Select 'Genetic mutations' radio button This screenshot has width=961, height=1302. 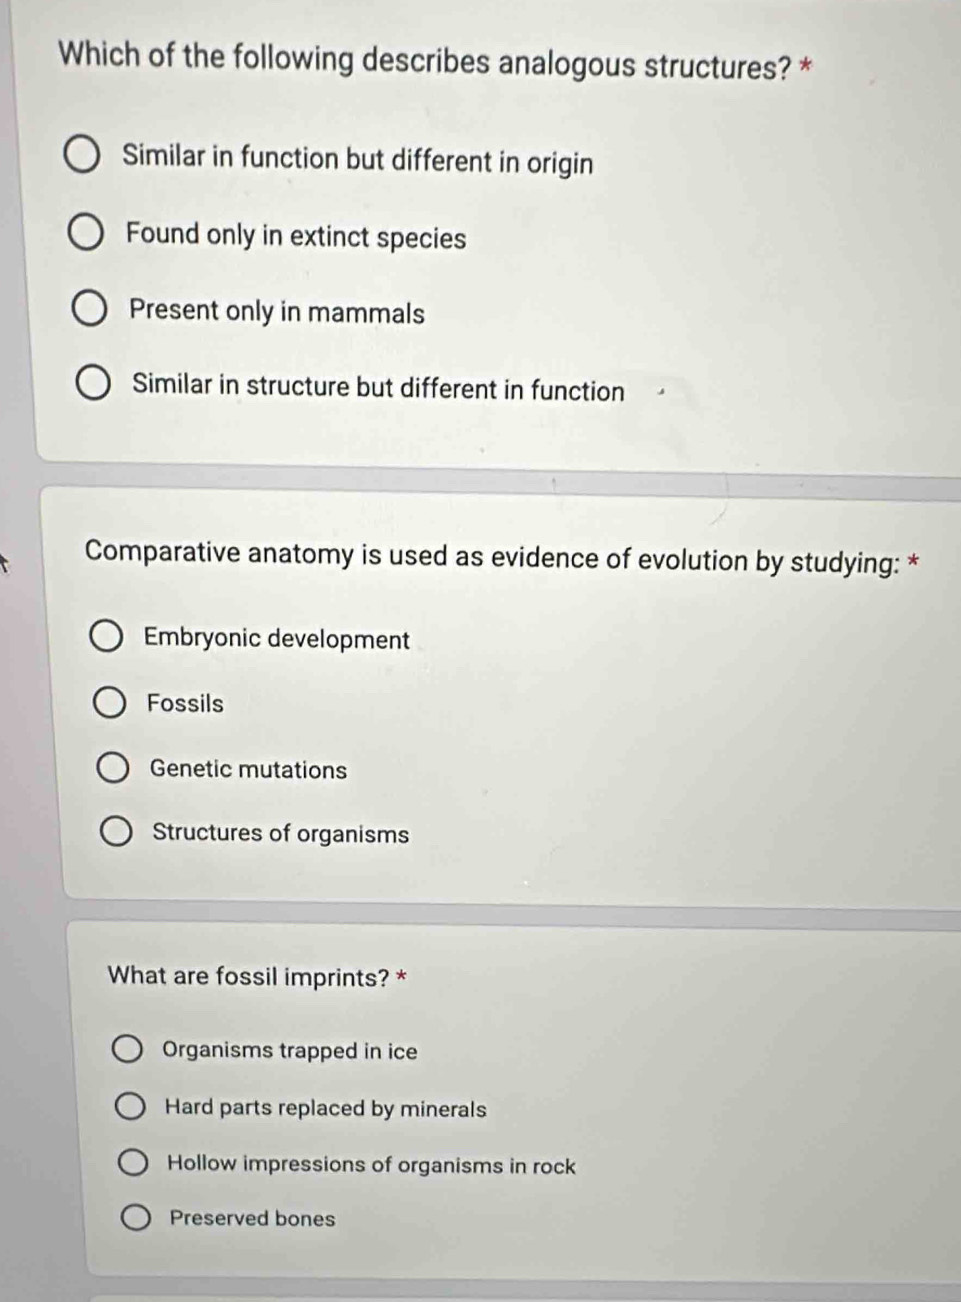[113, 768]
